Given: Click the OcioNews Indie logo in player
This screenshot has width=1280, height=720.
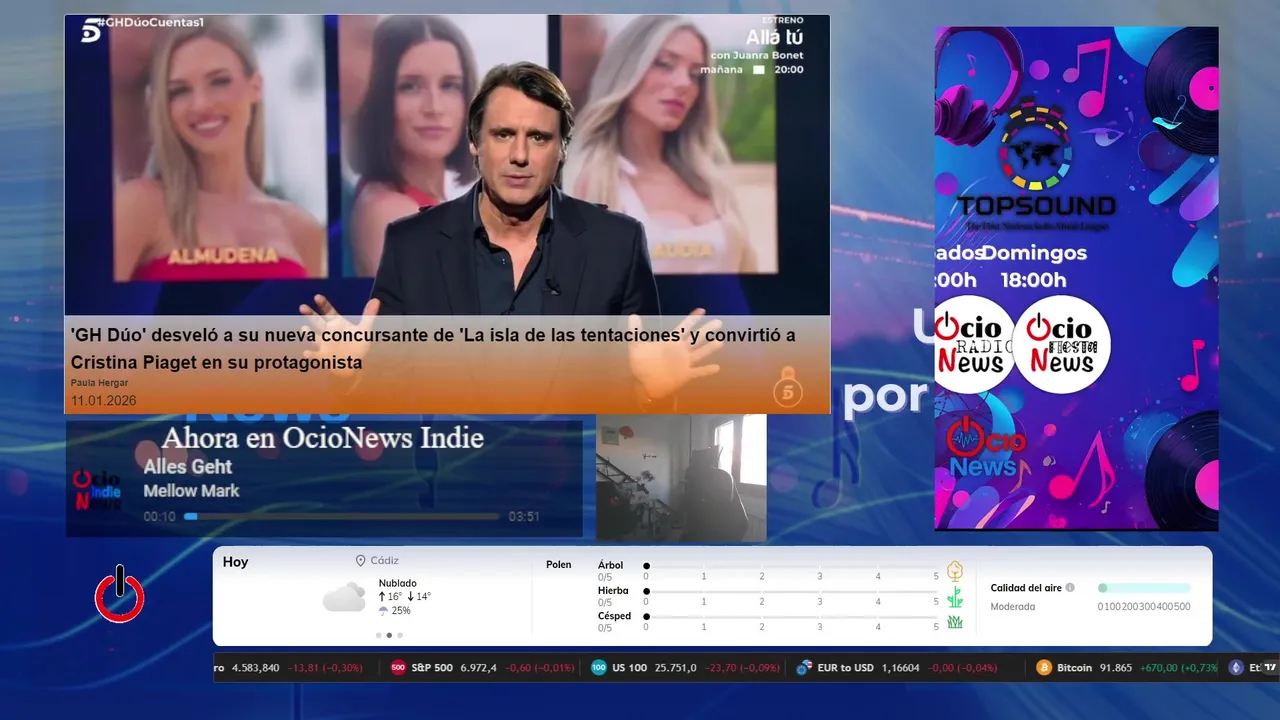Looking at the screenshot, I should pyautogui.click(x=97, y=491).
